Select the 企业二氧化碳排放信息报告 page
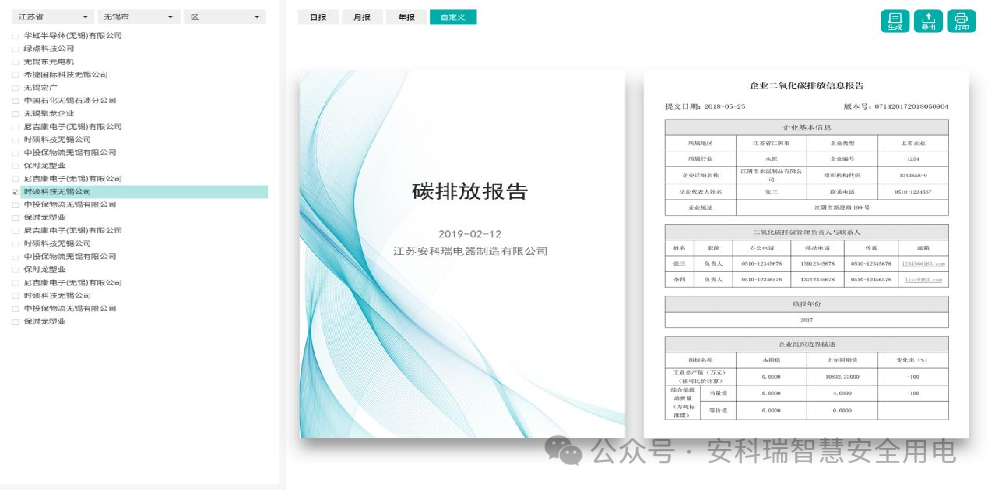988x491 pixels. [807, 254]
